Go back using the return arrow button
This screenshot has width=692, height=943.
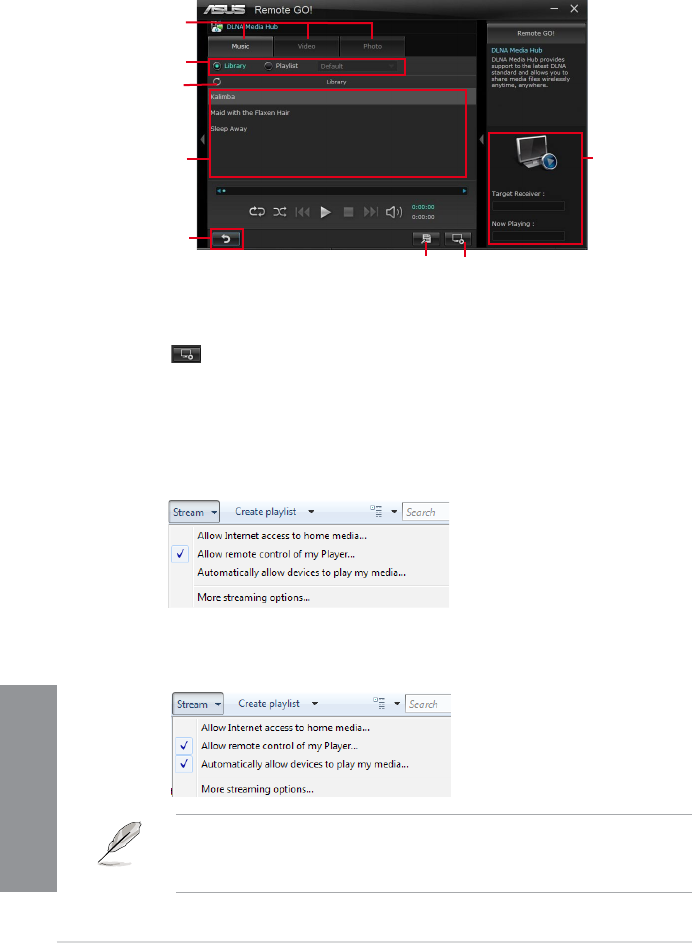226,239
